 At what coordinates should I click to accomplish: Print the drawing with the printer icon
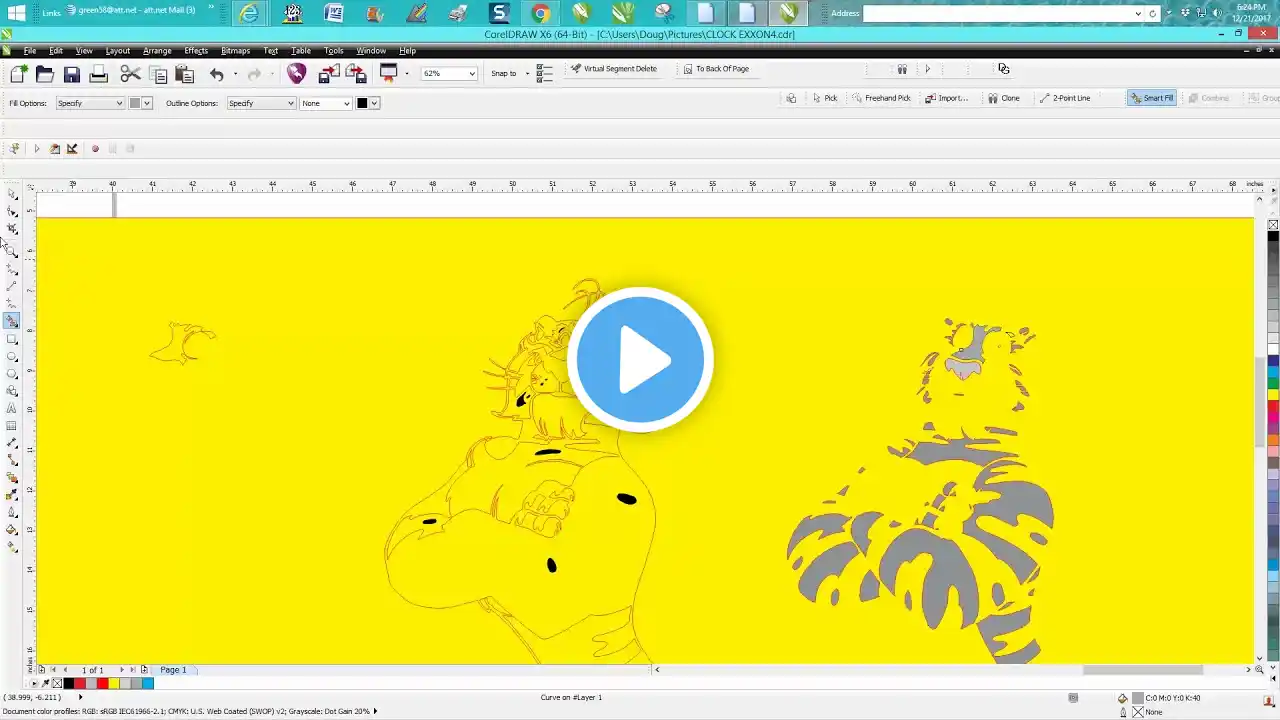coord(98,73)
